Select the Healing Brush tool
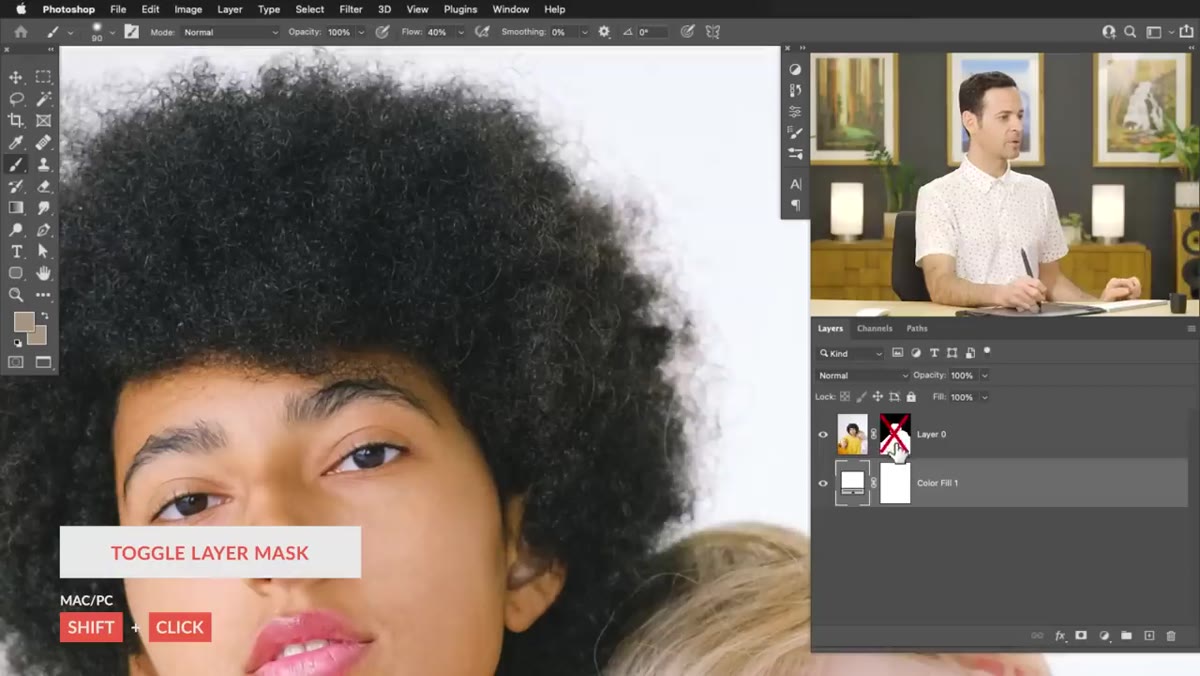The width and height of the screenshot is (1200, 676). pyautogui.click(x=43, y=143)
